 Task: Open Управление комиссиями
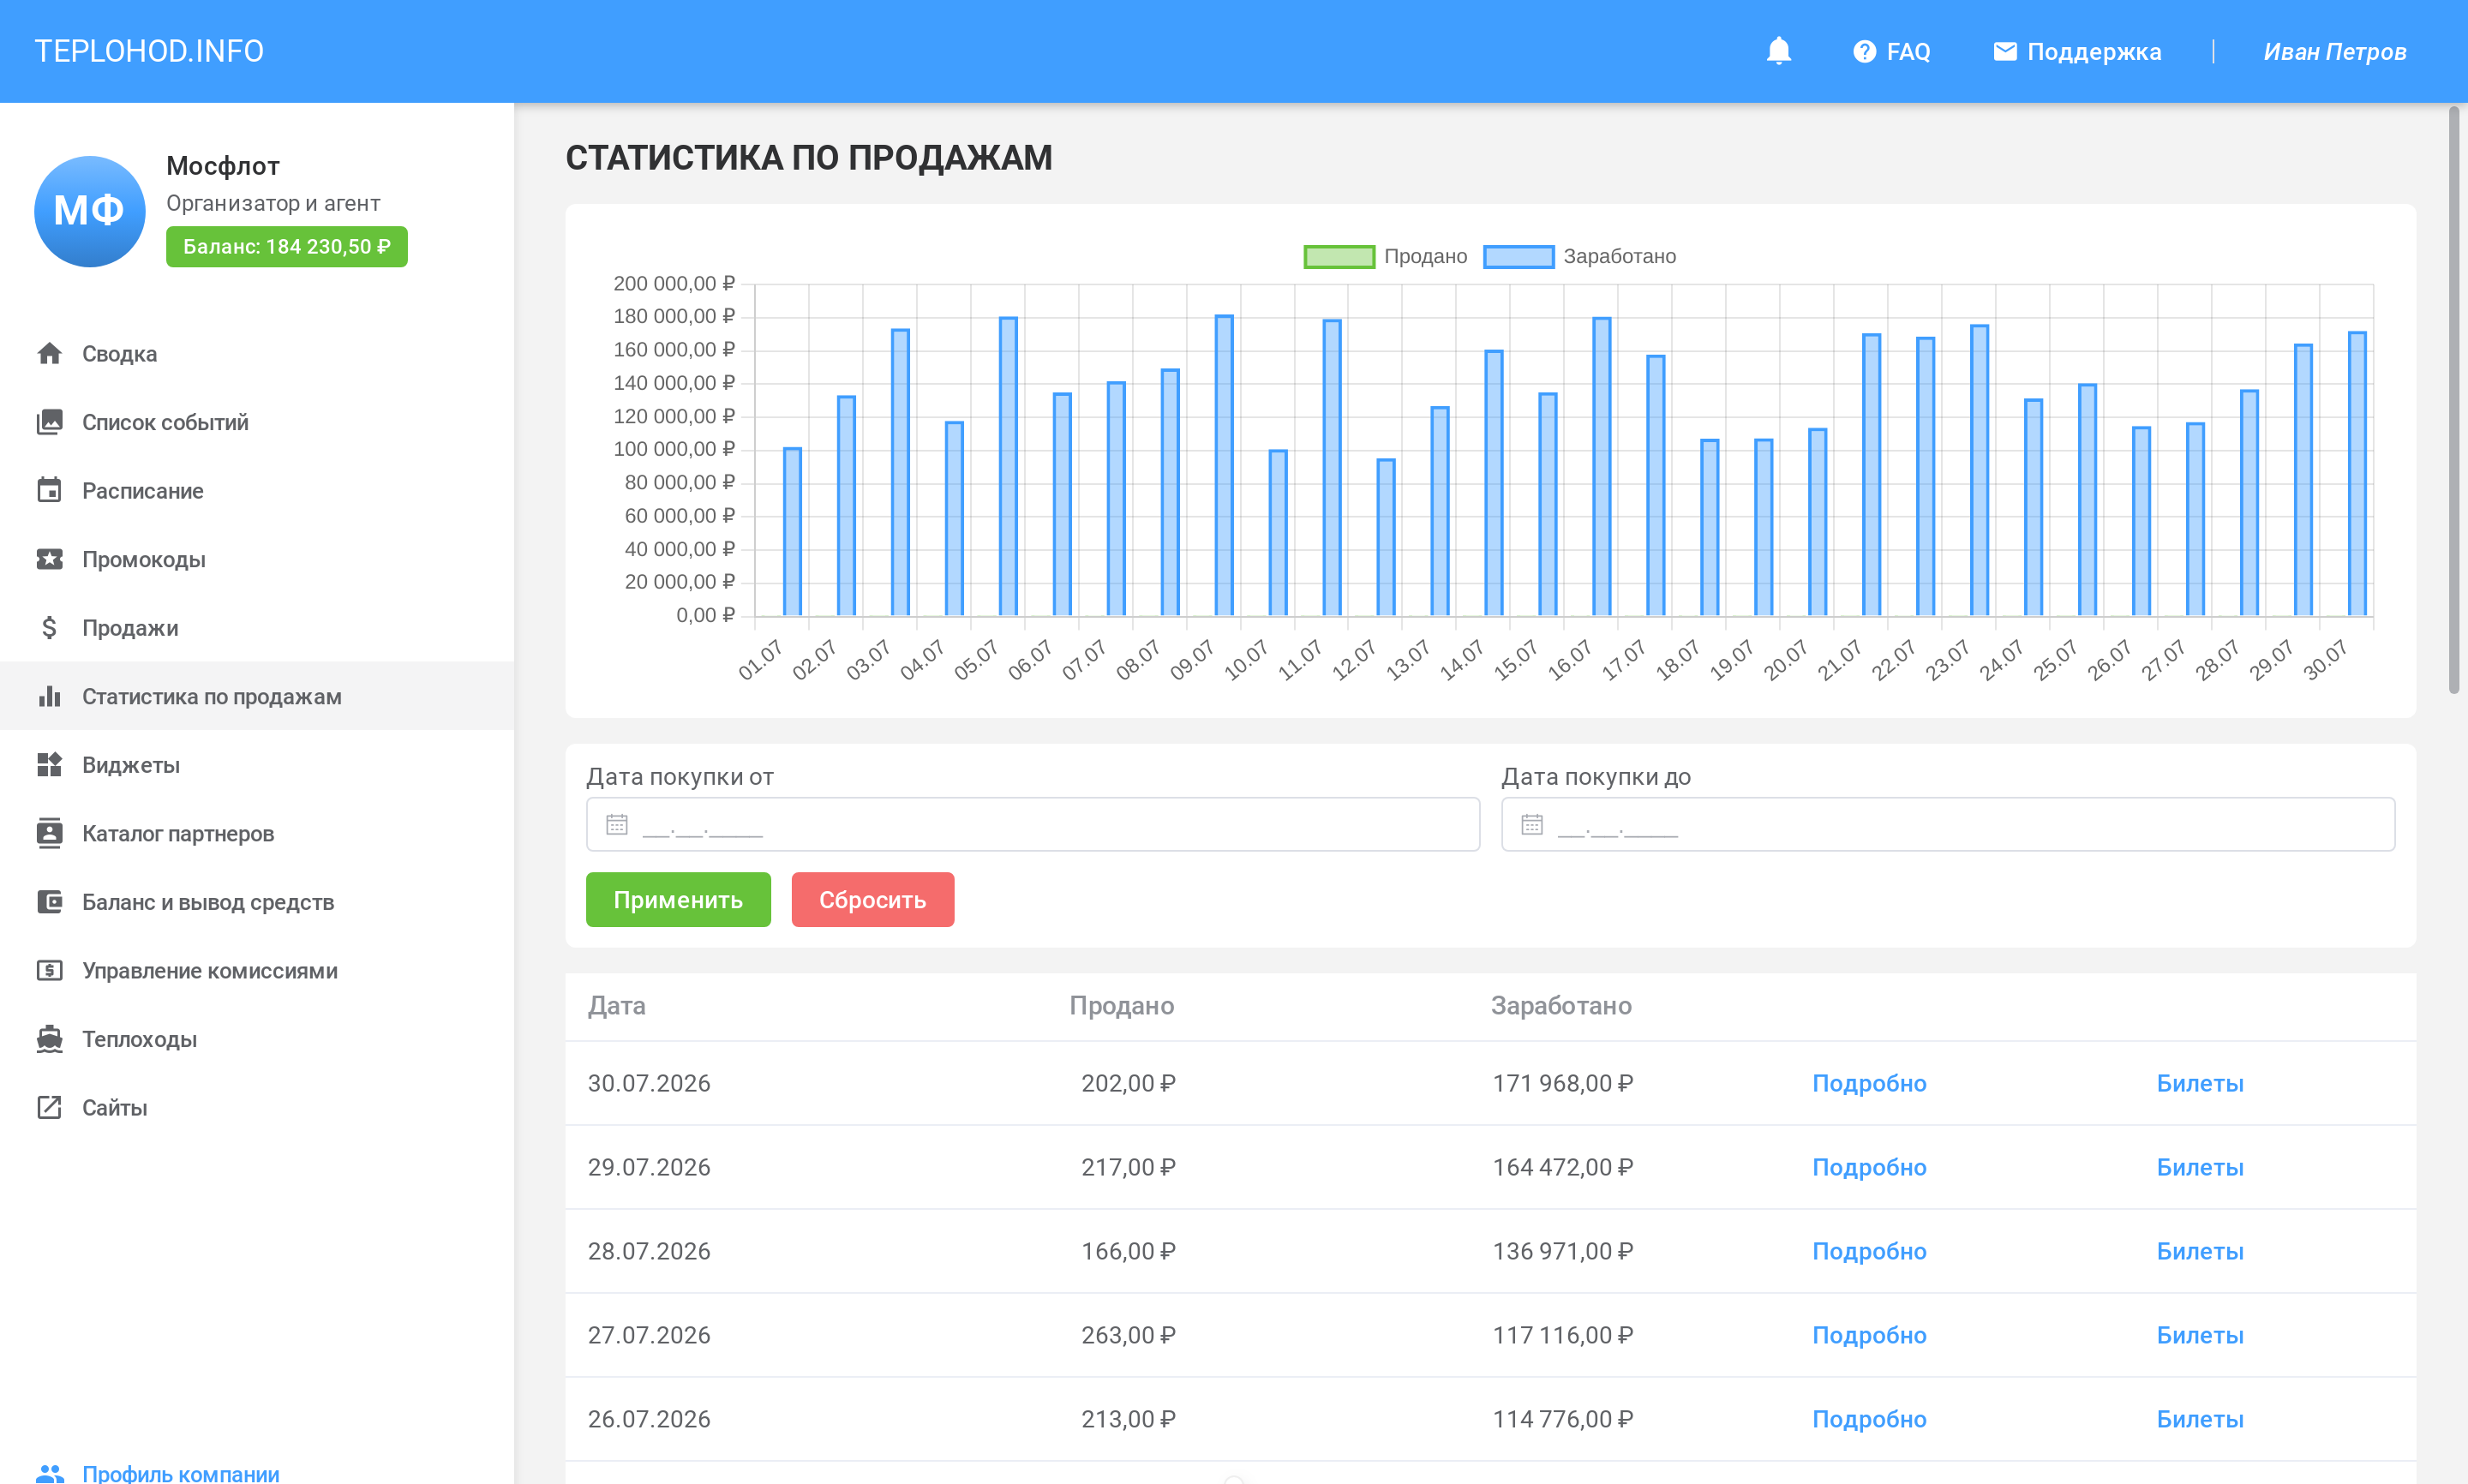point(257,970)
